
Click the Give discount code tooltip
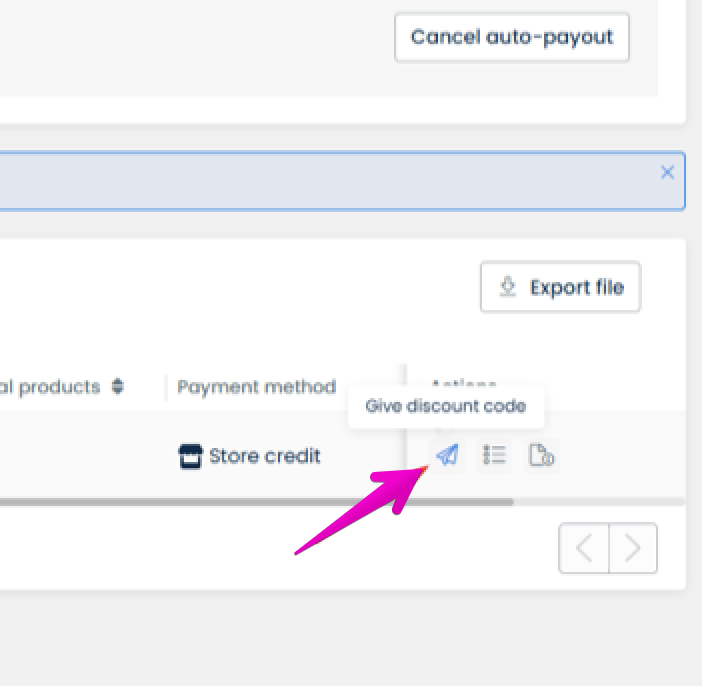[x=446, y=406]
